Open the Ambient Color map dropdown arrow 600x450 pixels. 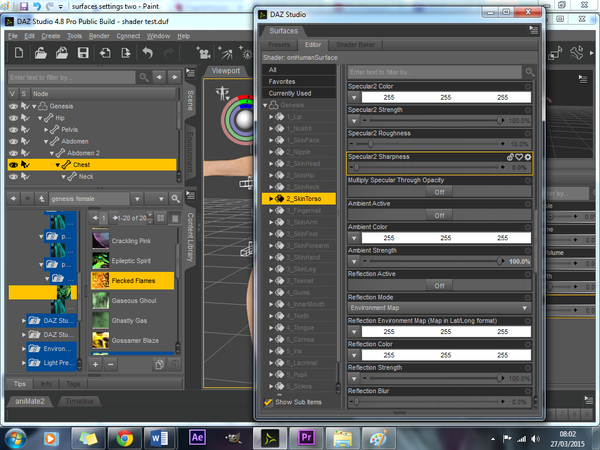[x=354, y=238]
